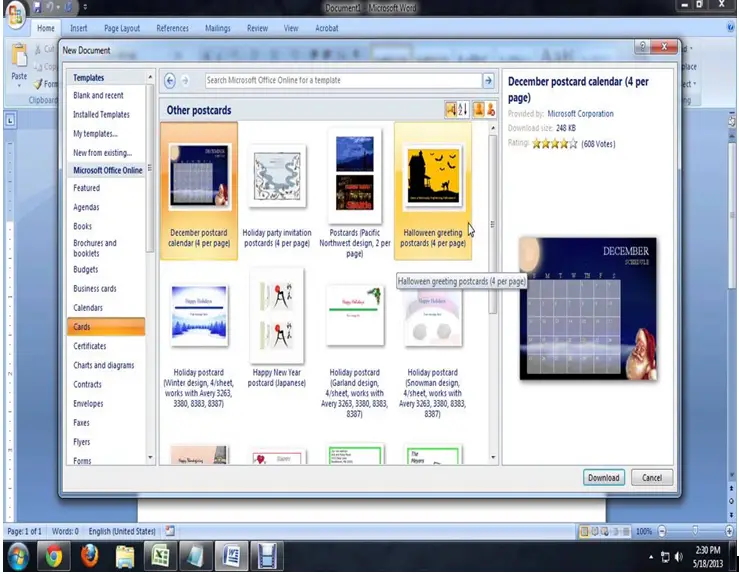The height and width of the screenshot is (574, 739).
Task: Click the Cancel button
Action: point(652,477)
